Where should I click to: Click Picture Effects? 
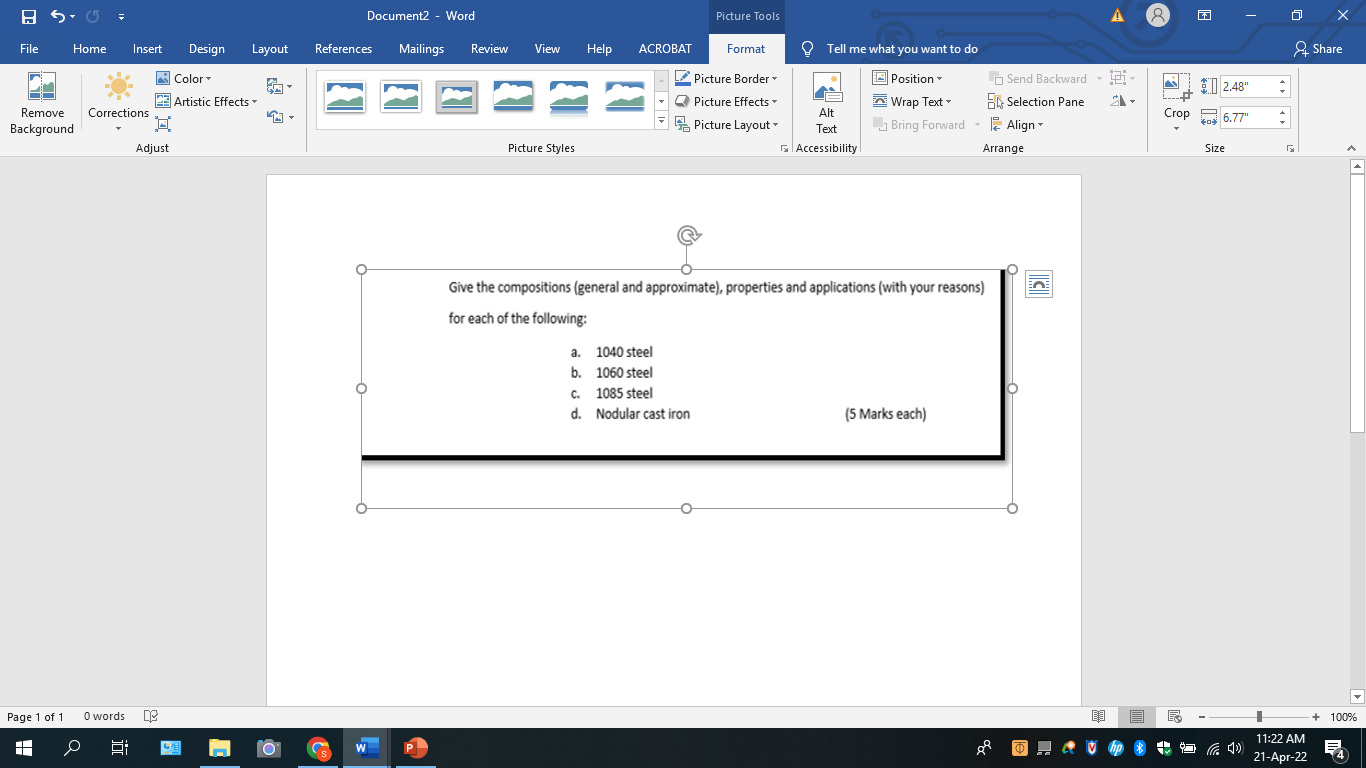coord(727,101)
